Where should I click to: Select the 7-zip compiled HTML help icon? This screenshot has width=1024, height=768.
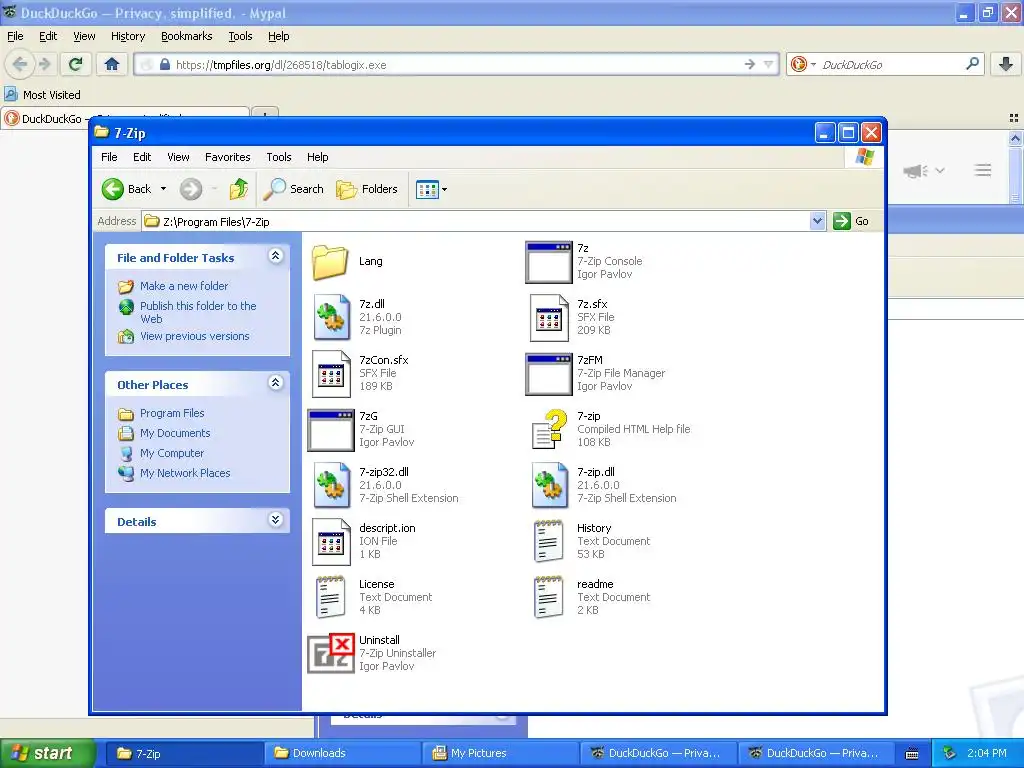549,430
